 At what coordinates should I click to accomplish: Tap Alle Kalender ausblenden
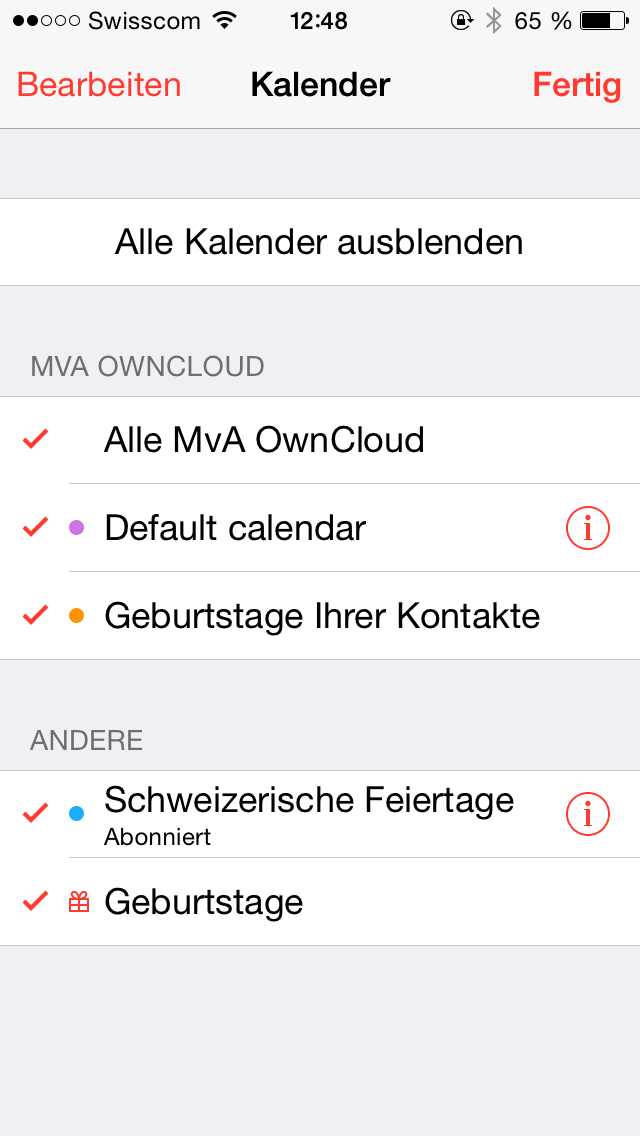pos(319,241)
